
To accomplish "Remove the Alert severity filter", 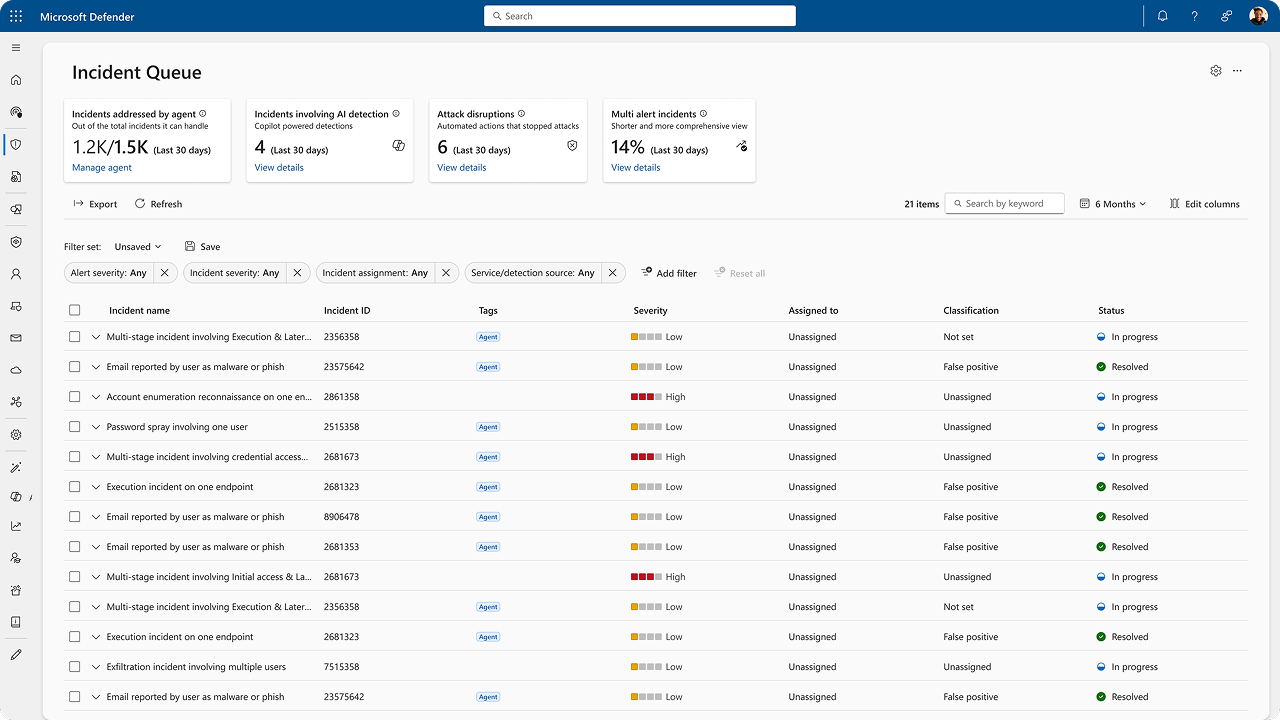I will point(165,273).
